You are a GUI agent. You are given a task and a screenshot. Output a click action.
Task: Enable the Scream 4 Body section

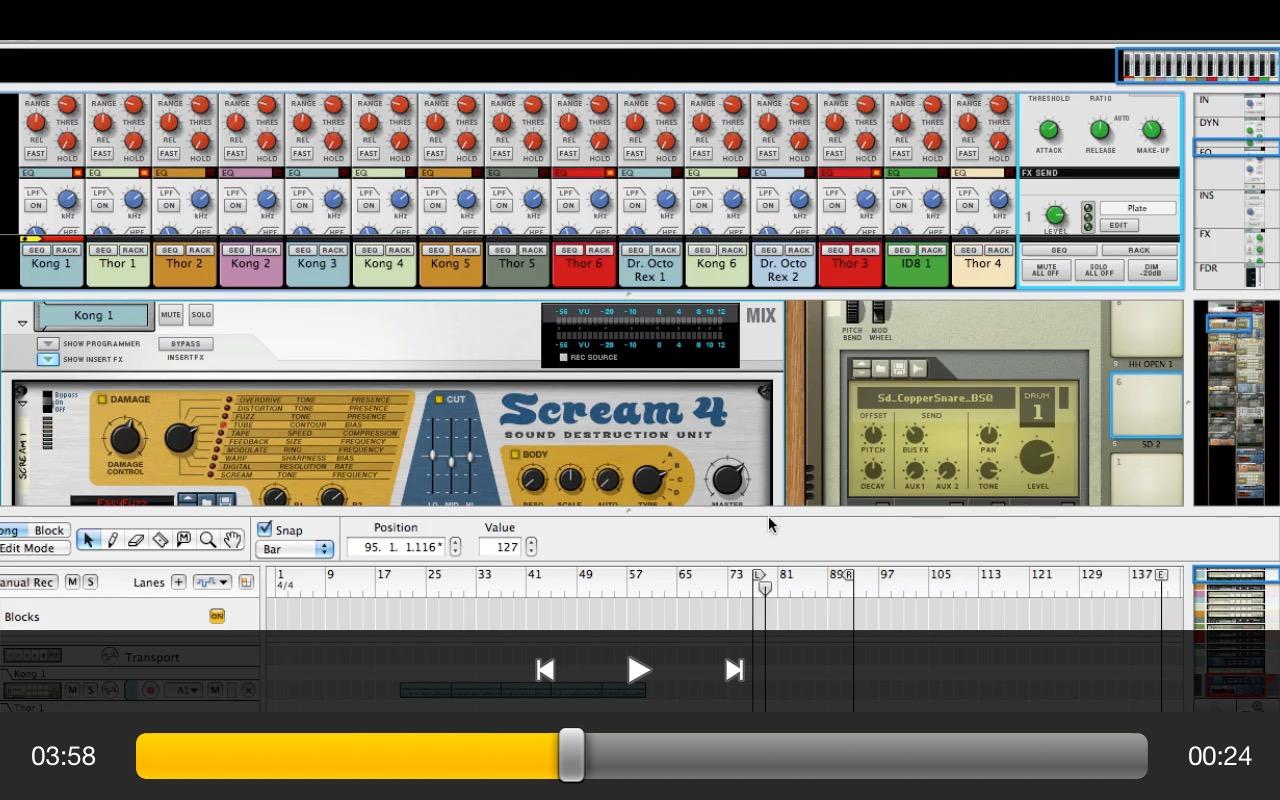pyautogui.click(x=515, y=454)
